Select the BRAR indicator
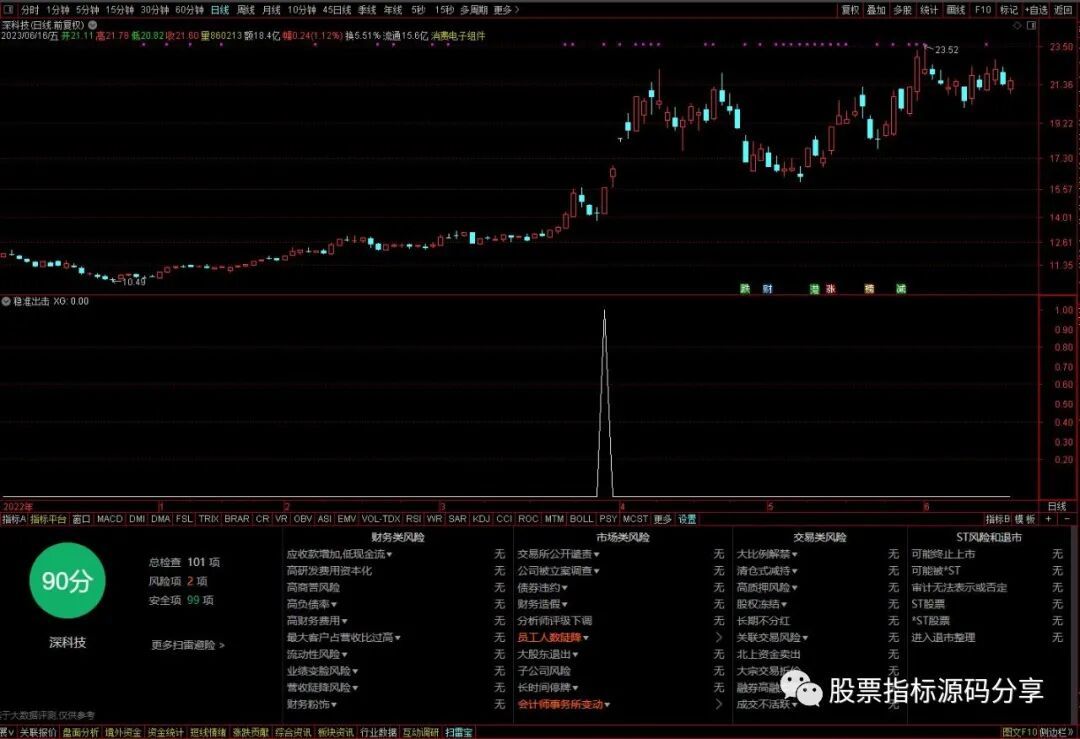The height and width of the screenshot is (739, 1080). pyautogui.click(x=237, y=519)
